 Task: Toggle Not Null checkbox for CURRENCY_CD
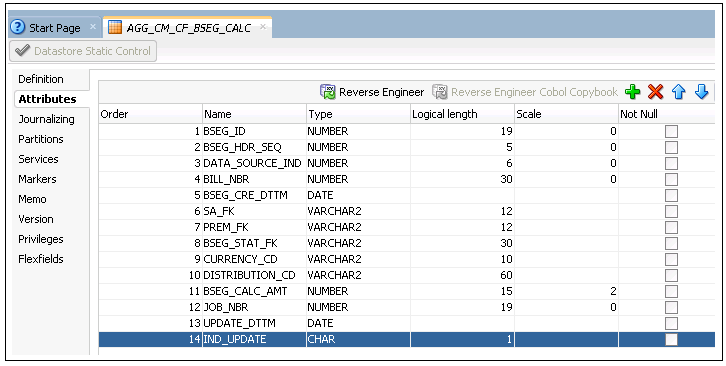671,259
